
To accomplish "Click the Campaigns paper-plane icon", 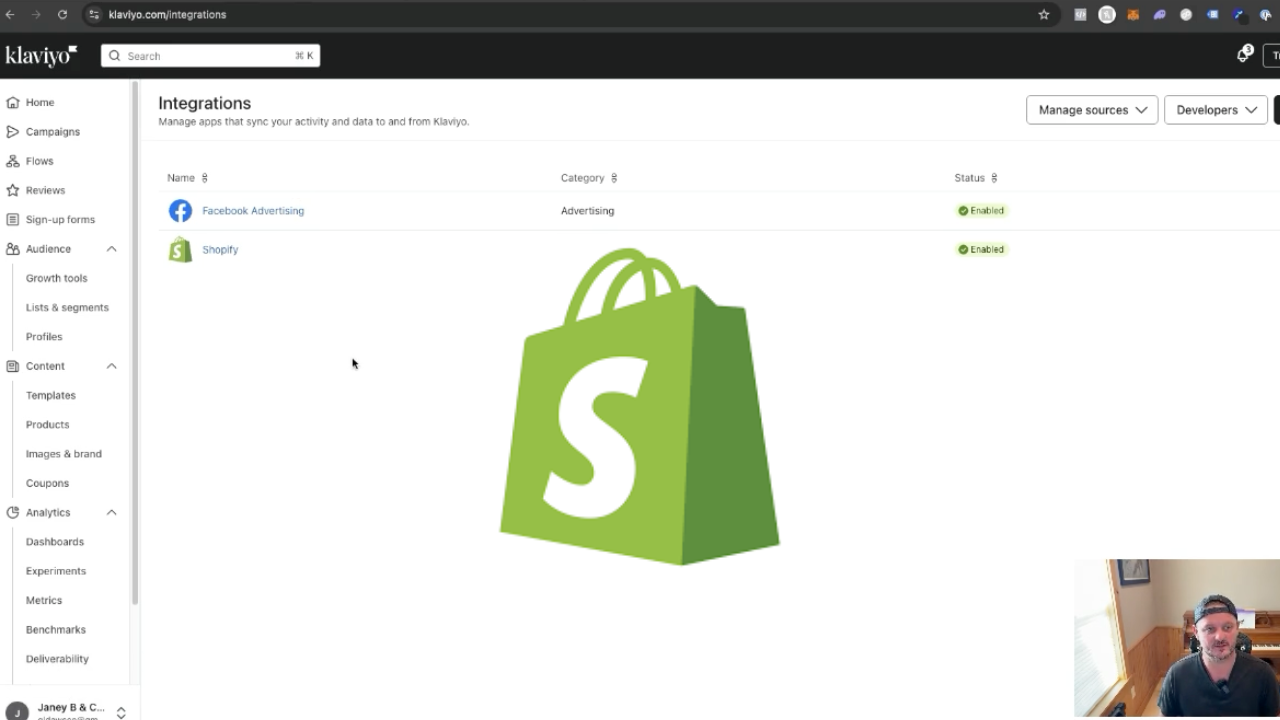I will [13, 132].
